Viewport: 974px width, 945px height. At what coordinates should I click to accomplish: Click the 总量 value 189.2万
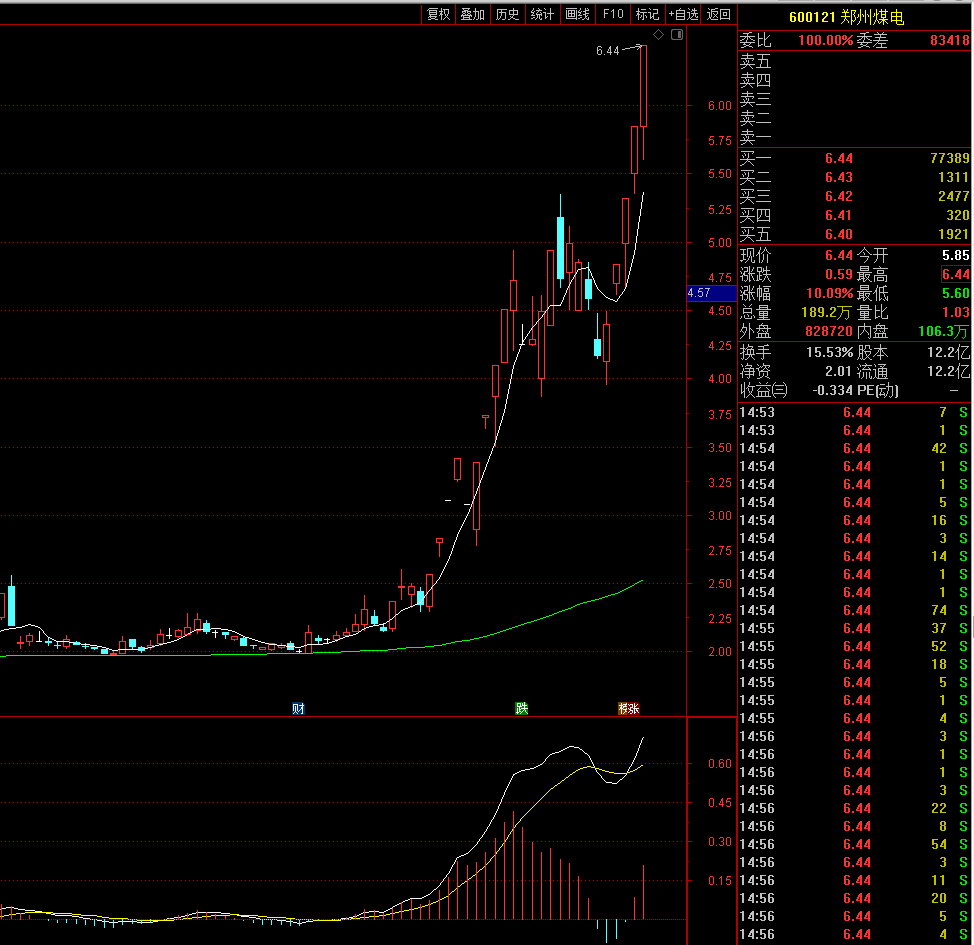click(x=826, y=313)
